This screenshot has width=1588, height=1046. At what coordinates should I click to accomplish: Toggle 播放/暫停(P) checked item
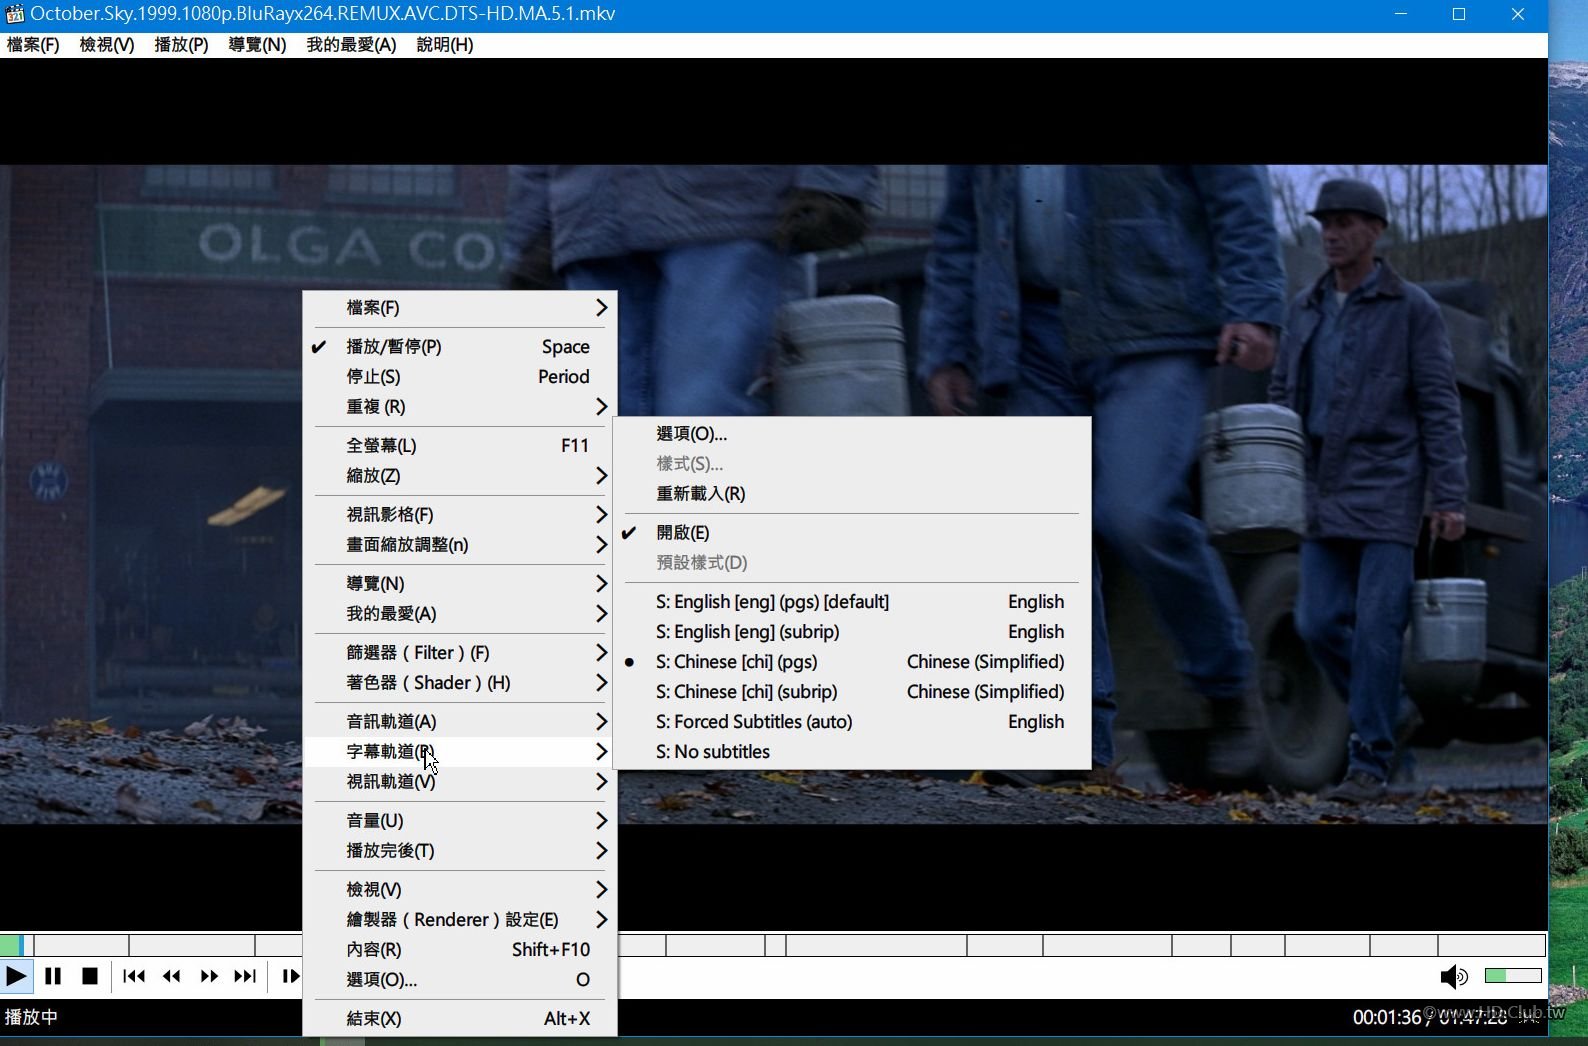(x=460, y=347)
